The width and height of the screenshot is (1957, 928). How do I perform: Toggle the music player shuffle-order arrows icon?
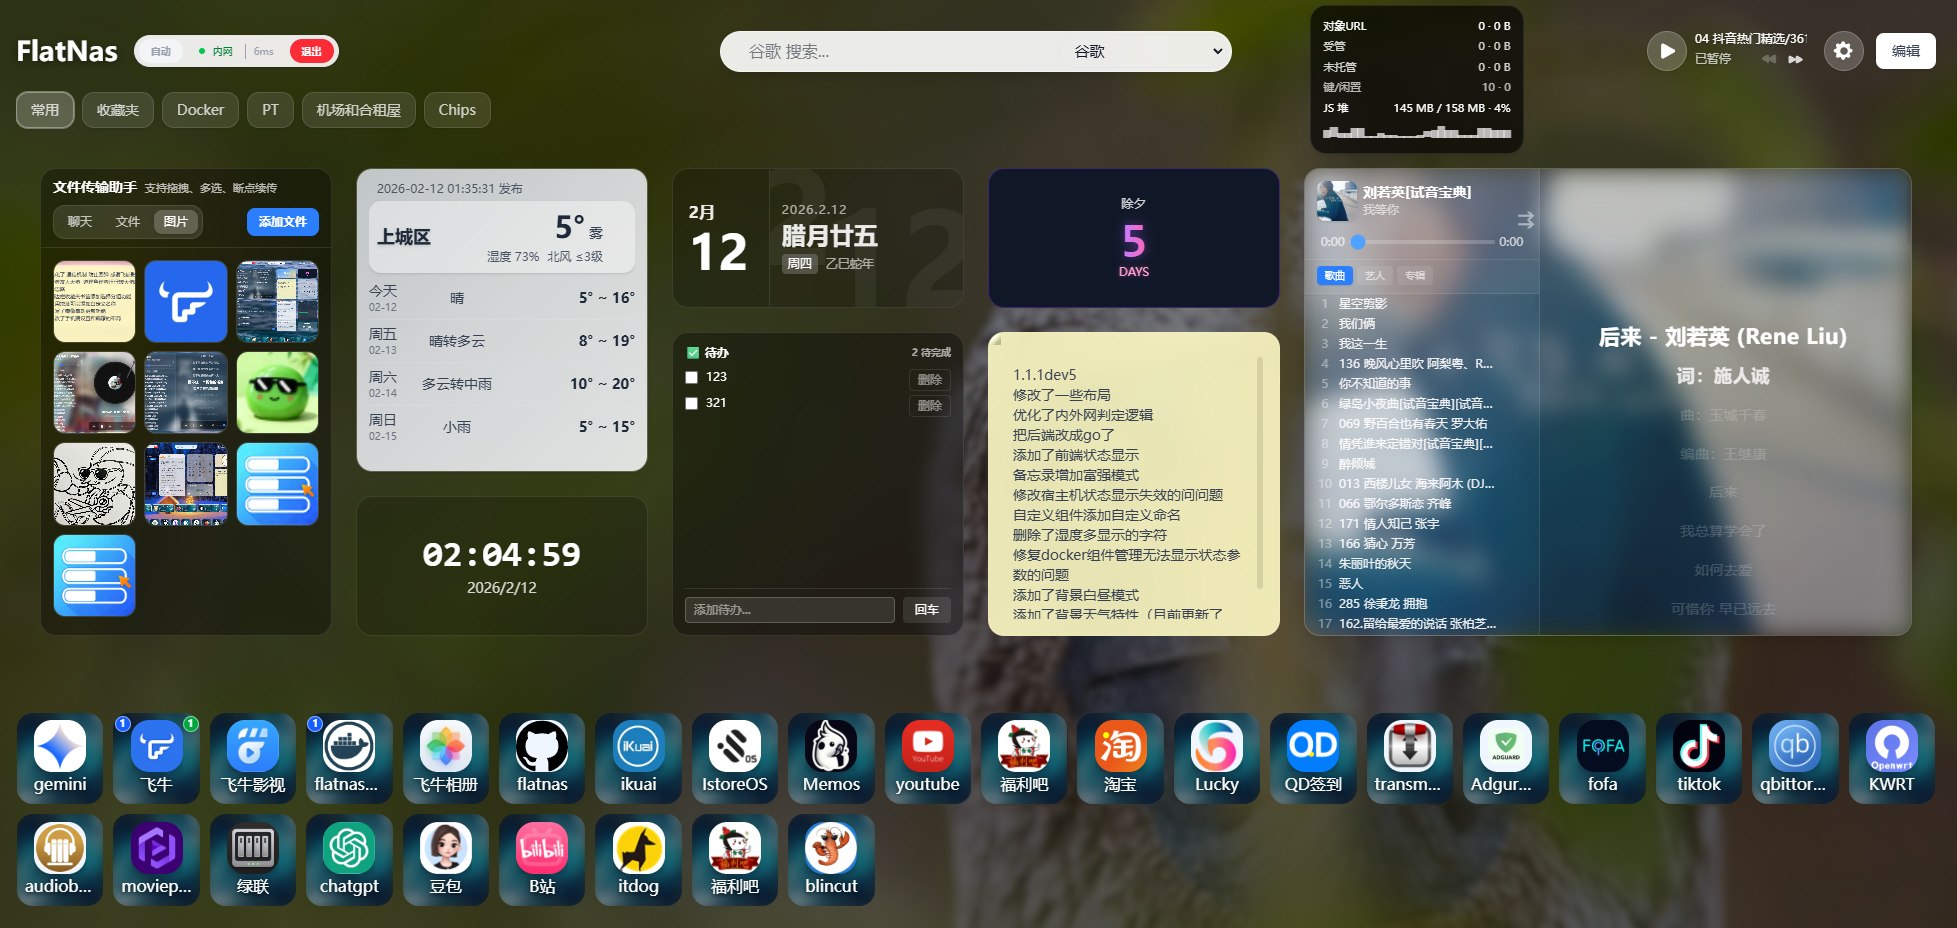1525,219
